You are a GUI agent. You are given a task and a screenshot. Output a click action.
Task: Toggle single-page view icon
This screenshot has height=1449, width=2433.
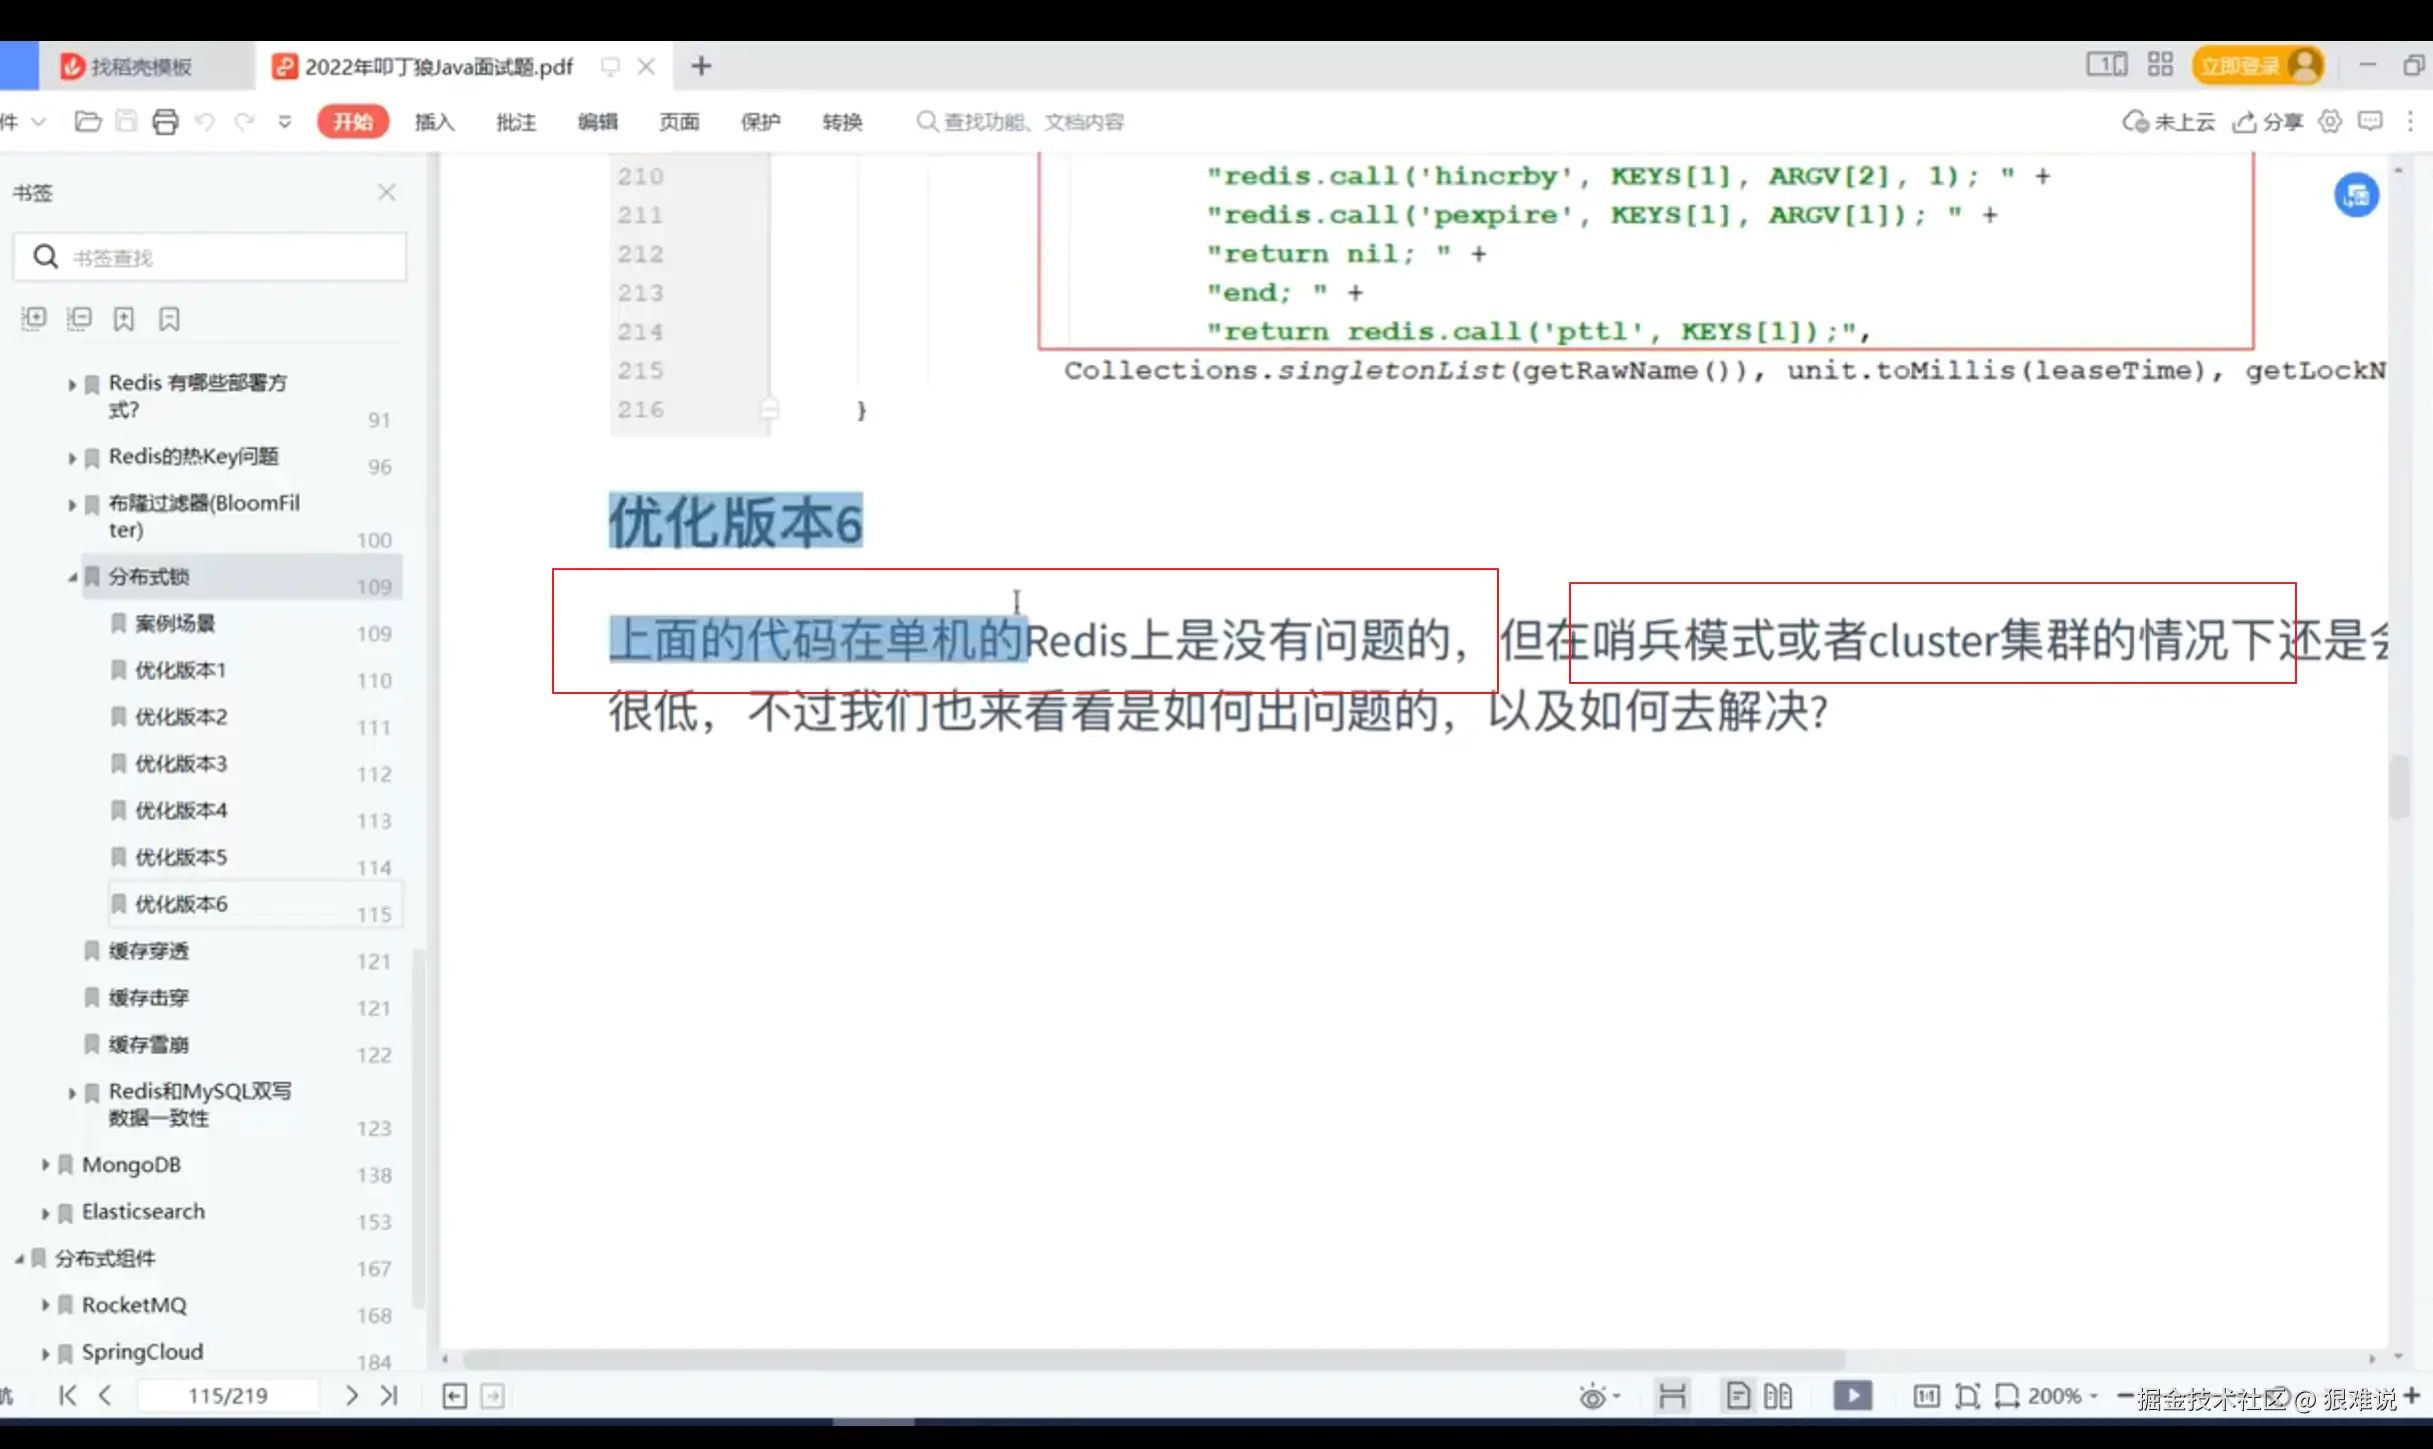point(1738,1396)
